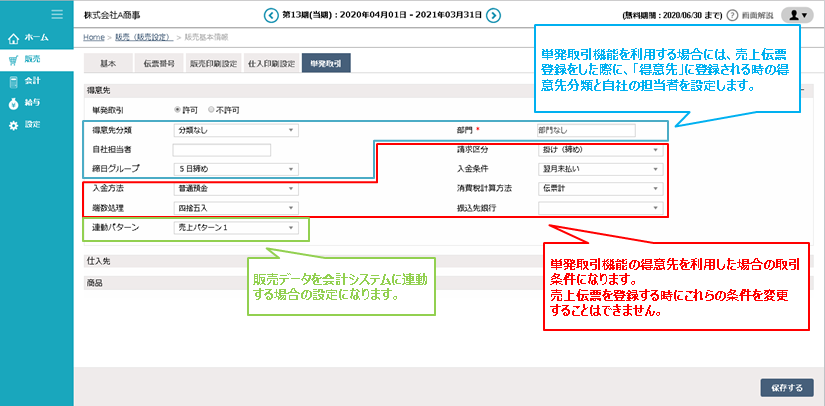The image size is (825, 406).
Task: Switch to the 伝票番号 tab
Action: pos(158,63)
